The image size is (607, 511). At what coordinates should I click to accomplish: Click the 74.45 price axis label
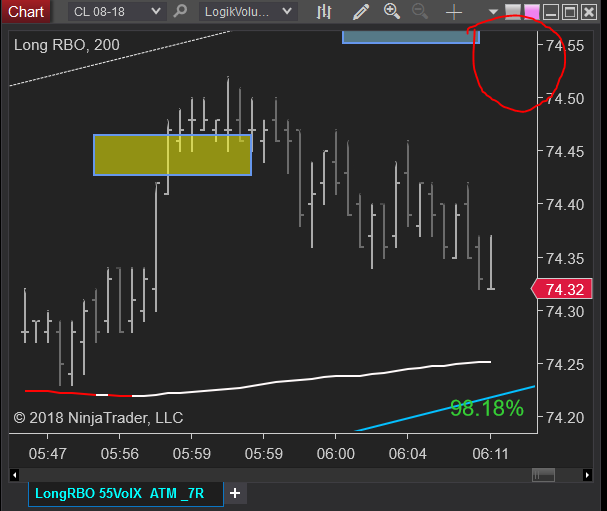pos(565,152)
